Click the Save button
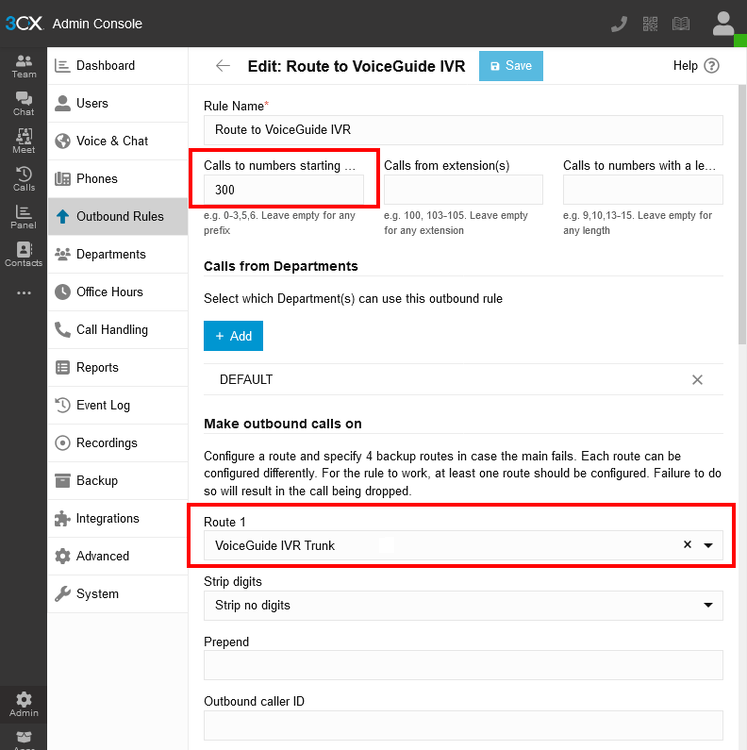The width and height of the screenshot is (747, 750). coord(511,66)
